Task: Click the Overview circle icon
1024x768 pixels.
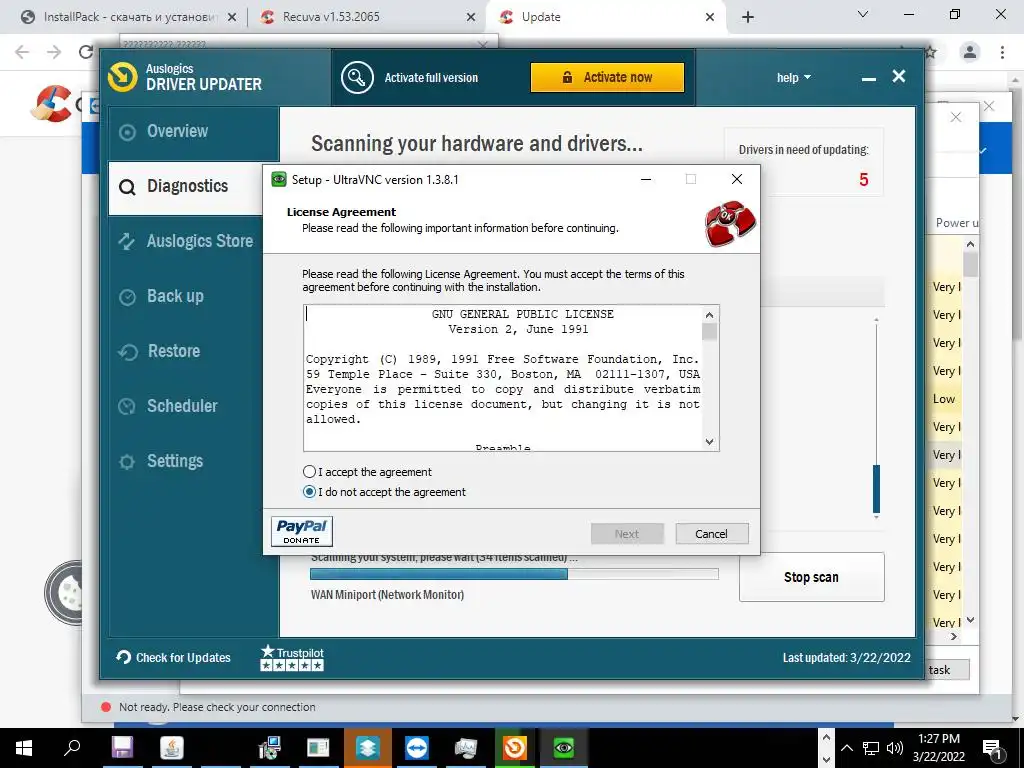Action: coord(127,133)
